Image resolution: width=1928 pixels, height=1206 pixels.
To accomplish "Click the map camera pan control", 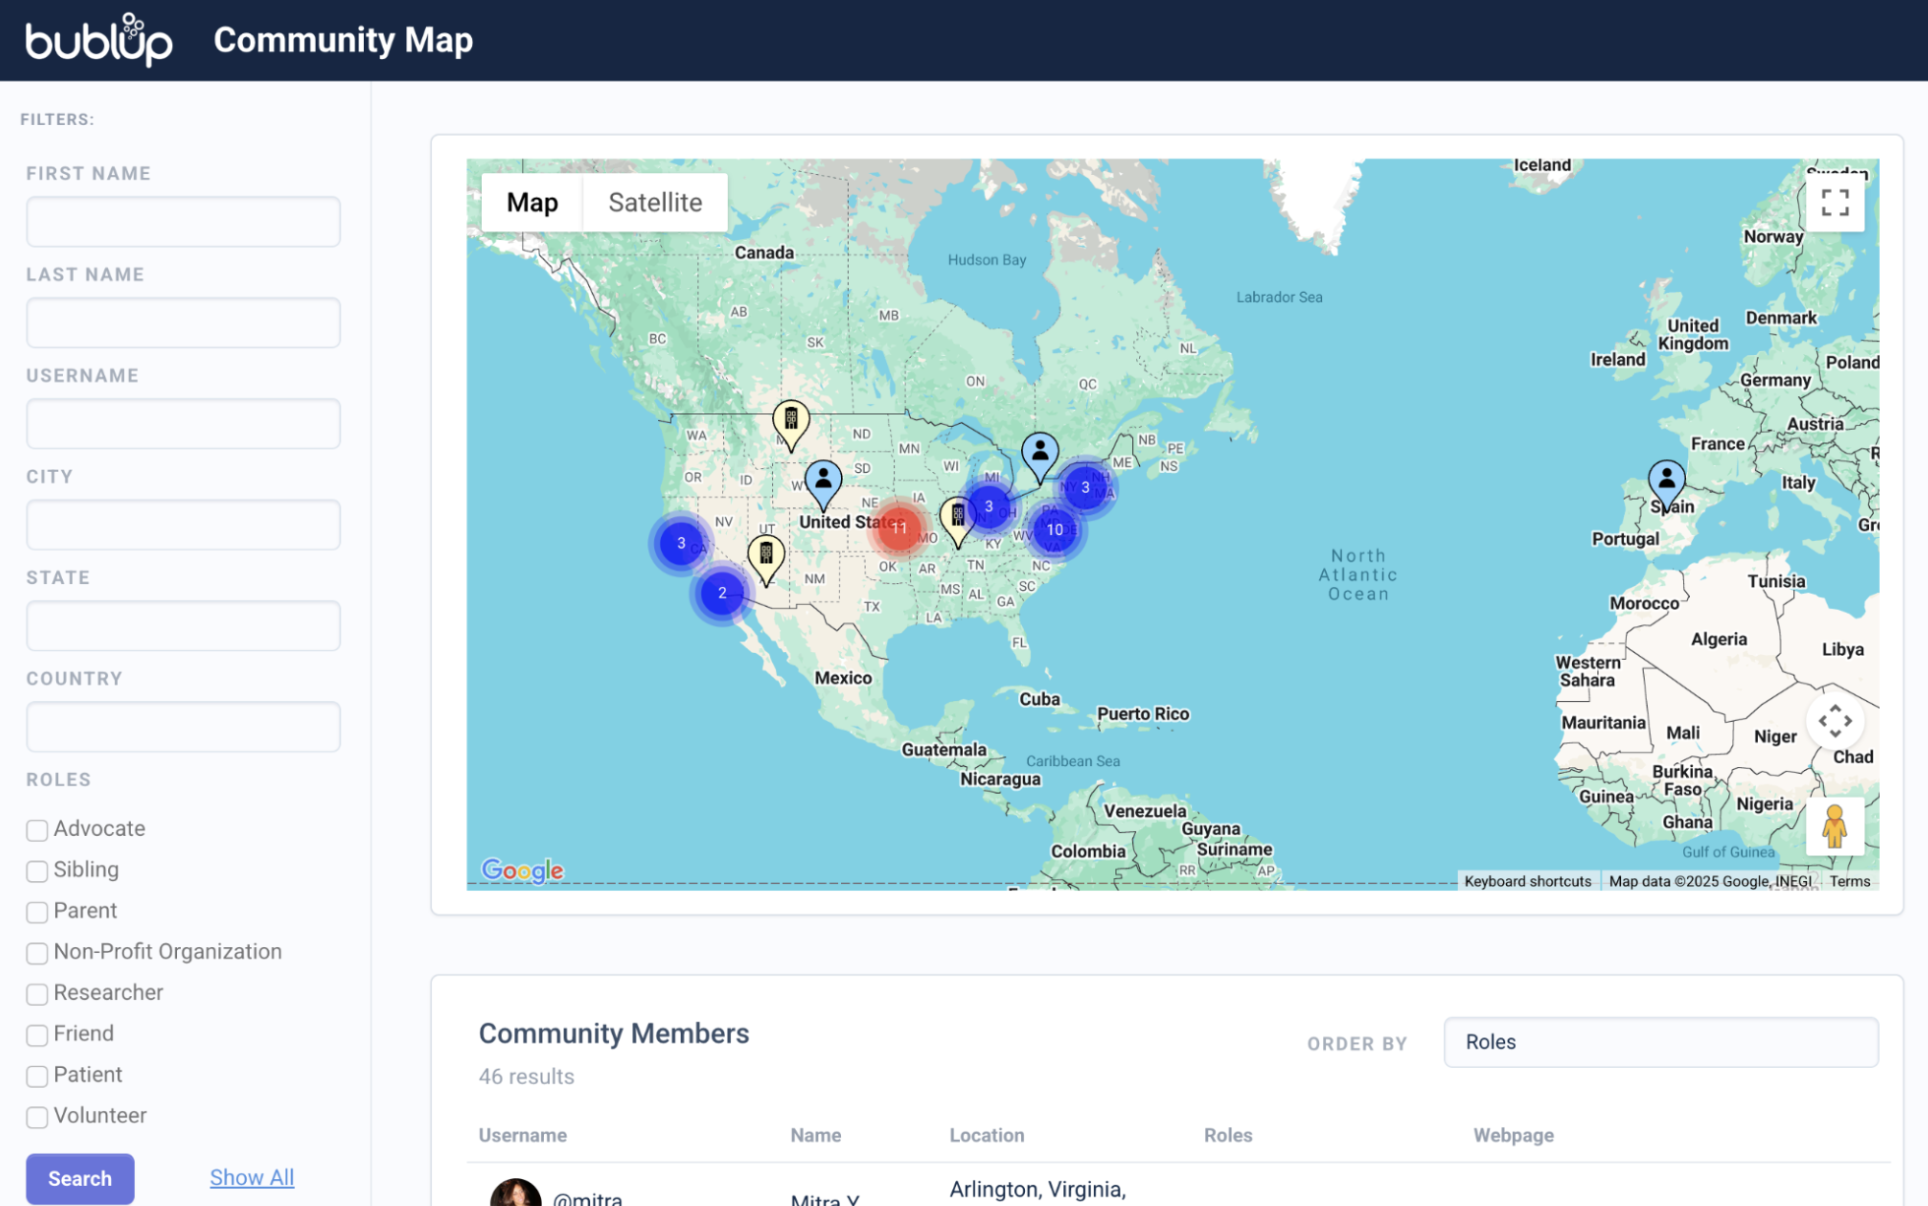I will click(1834, 720).
